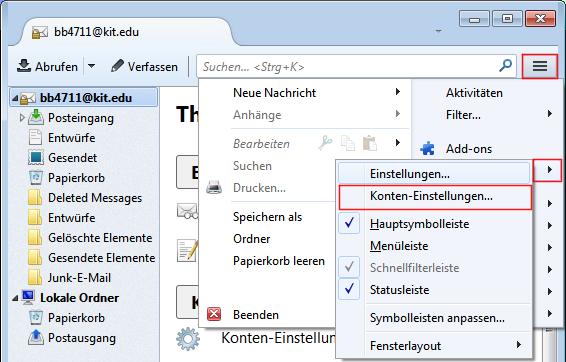Collapse the bb4711@kit.edu account tree
566x362 pixels.
click(15, 98)
